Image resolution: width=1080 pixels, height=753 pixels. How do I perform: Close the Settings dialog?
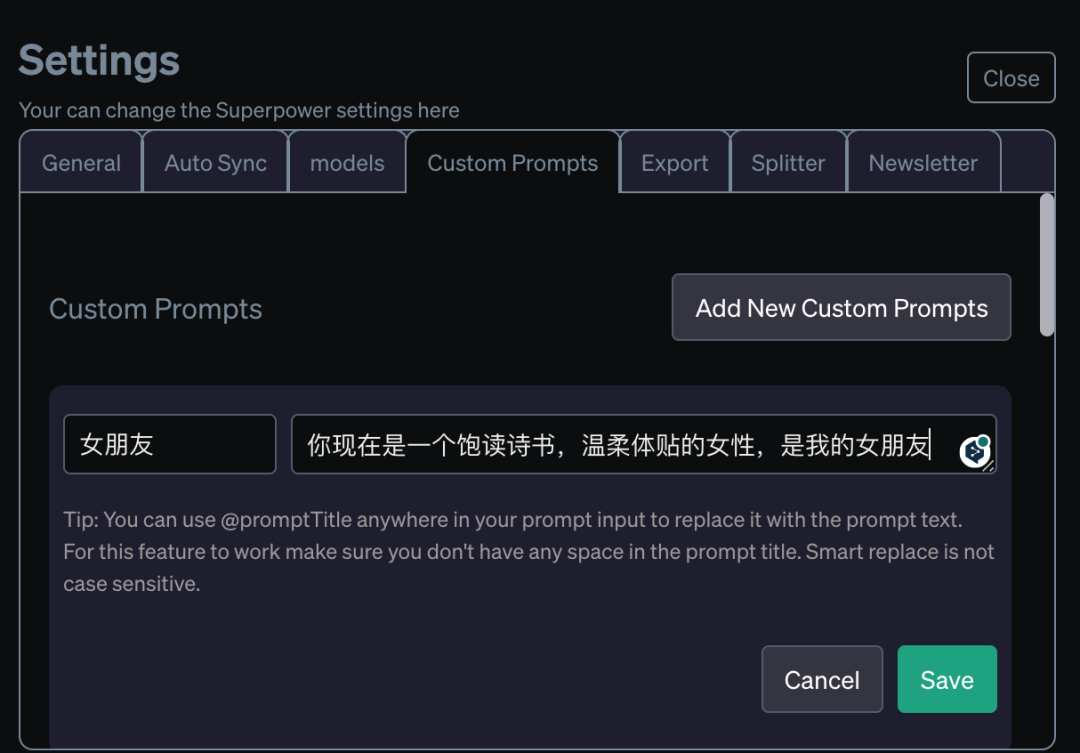click(x=1011, y=78)
